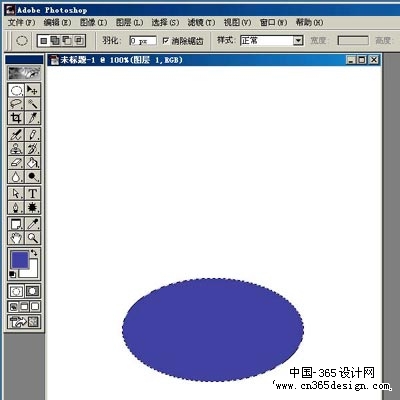
Task: Switch to Quick Mask mode
Action: coord(32,291)
